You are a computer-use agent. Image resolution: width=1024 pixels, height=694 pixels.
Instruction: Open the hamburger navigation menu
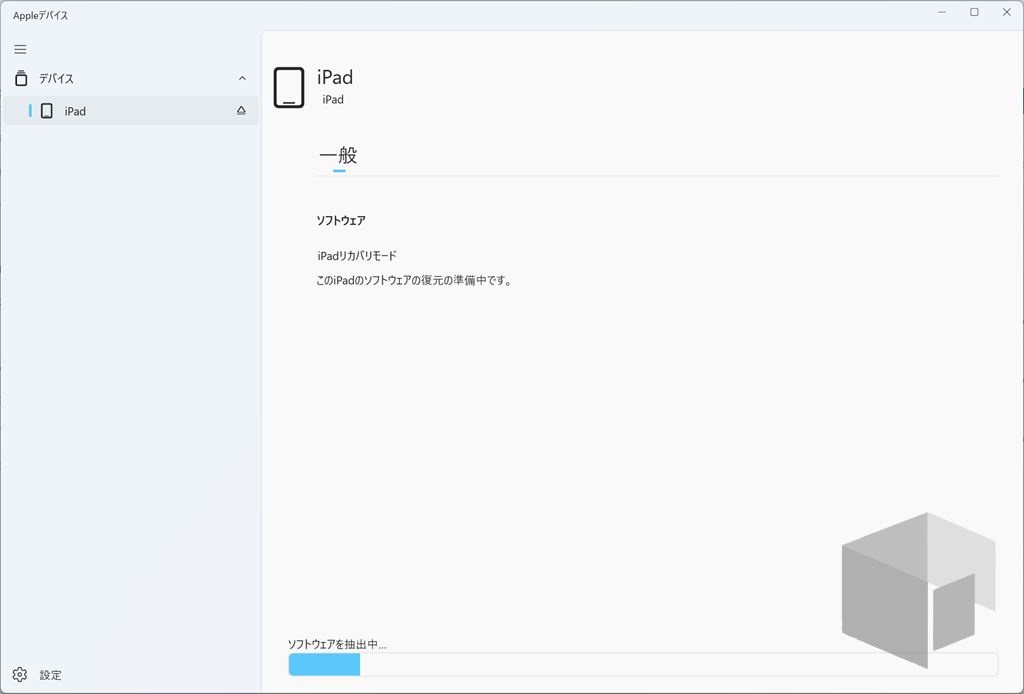pyautogui.click(x=20, y=50)
